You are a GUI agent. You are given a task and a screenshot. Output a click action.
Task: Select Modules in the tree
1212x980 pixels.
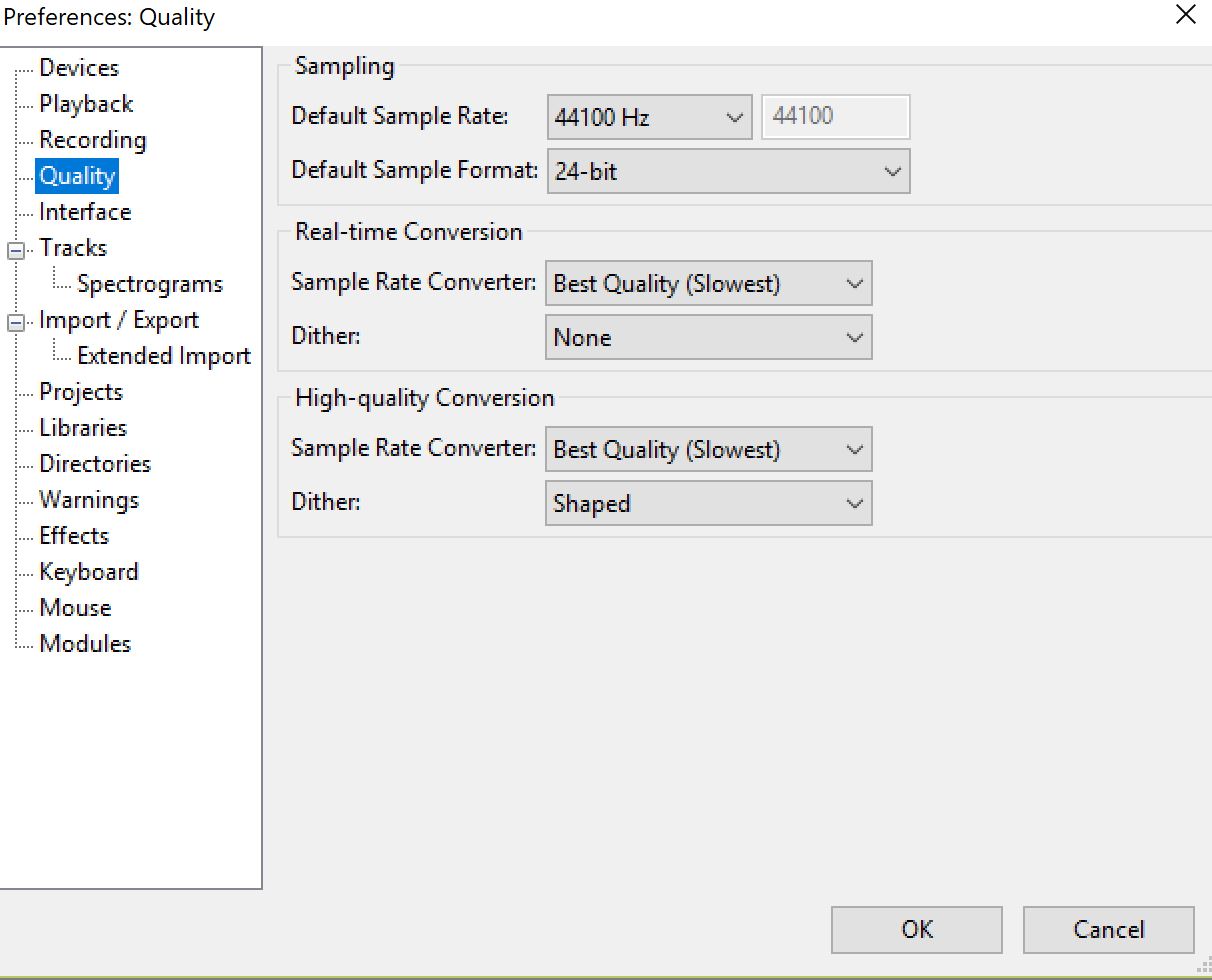pyautogui.click(x=85, y=644)
